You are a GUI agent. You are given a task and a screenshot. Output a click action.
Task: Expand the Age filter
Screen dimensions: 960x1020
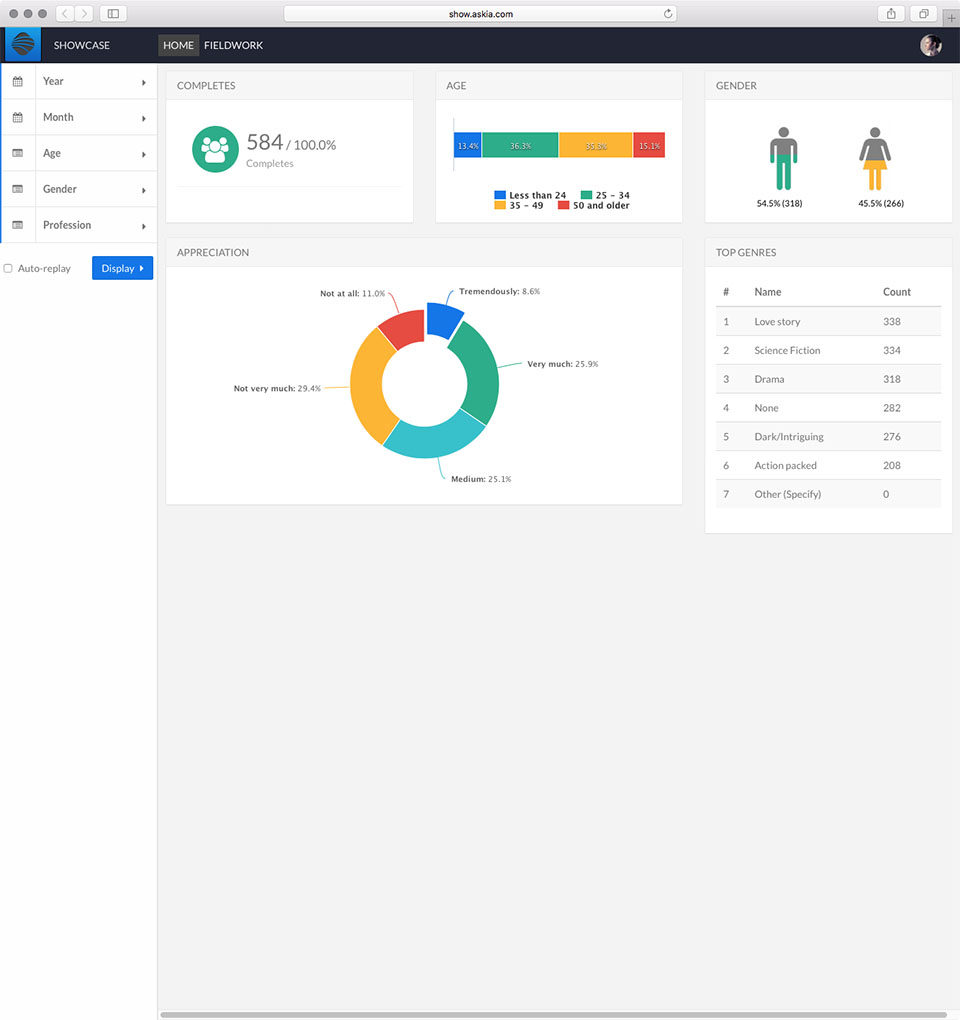[x=79, y=153]
